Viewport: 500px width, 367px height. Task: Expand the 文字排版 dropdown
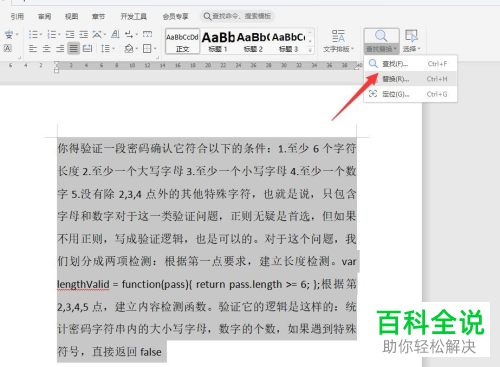pos(338,49)
